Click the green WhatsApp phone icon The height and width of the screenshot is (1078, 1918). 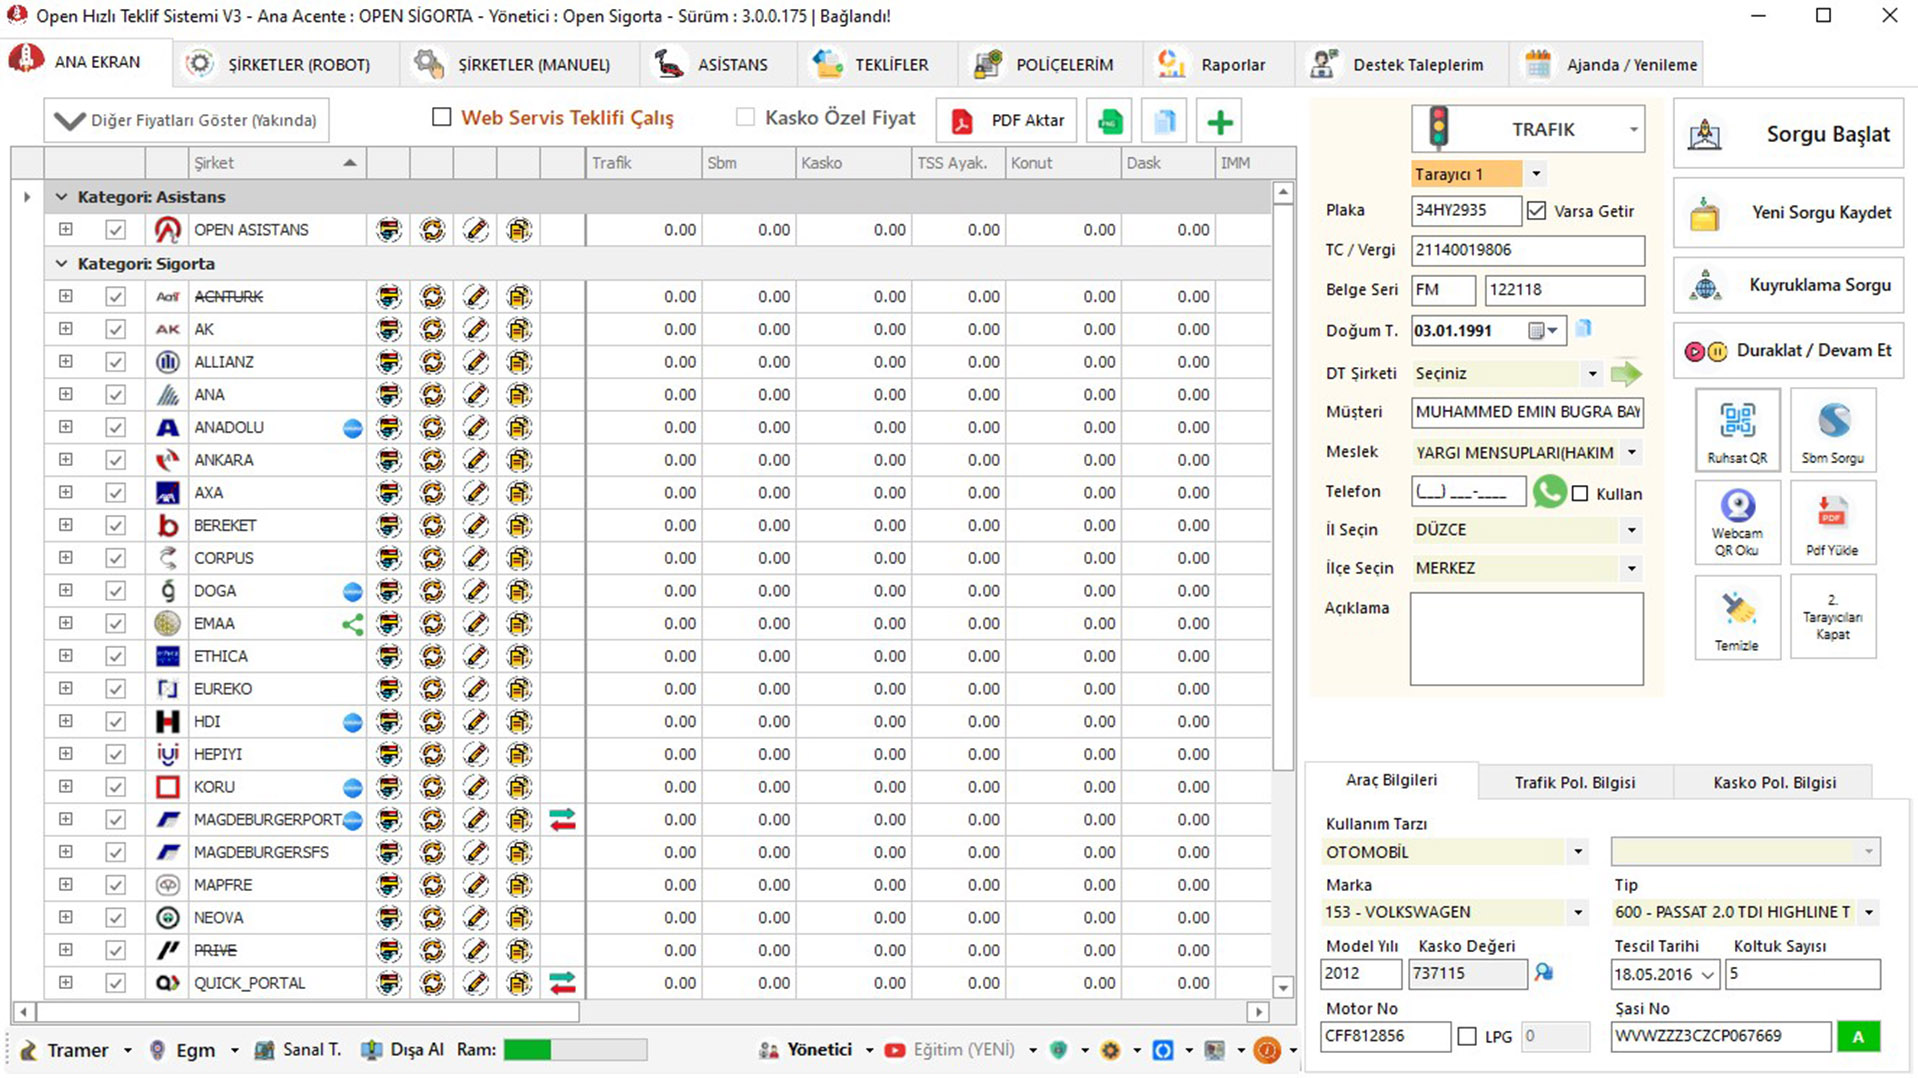click(x=1549, y=492)
